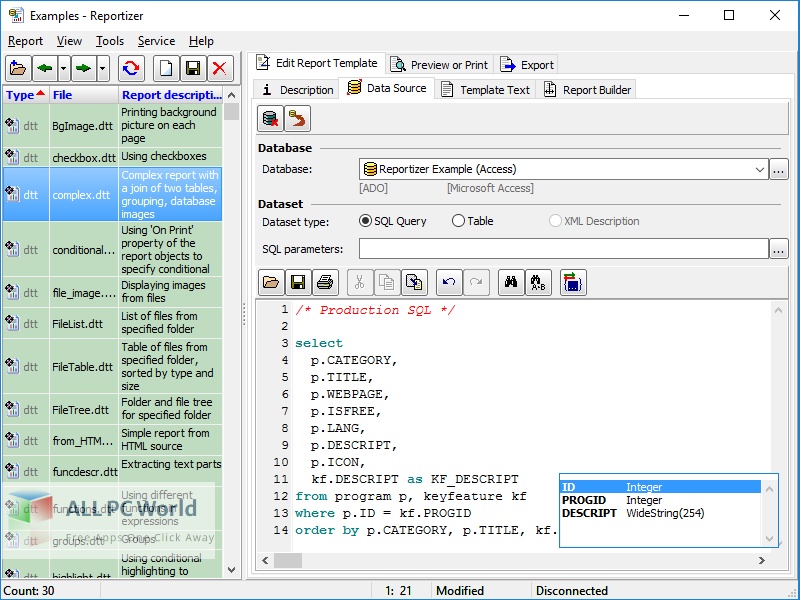Open the Tools menu
Screen dimensions: 800x600
click(x=110, y=41)
